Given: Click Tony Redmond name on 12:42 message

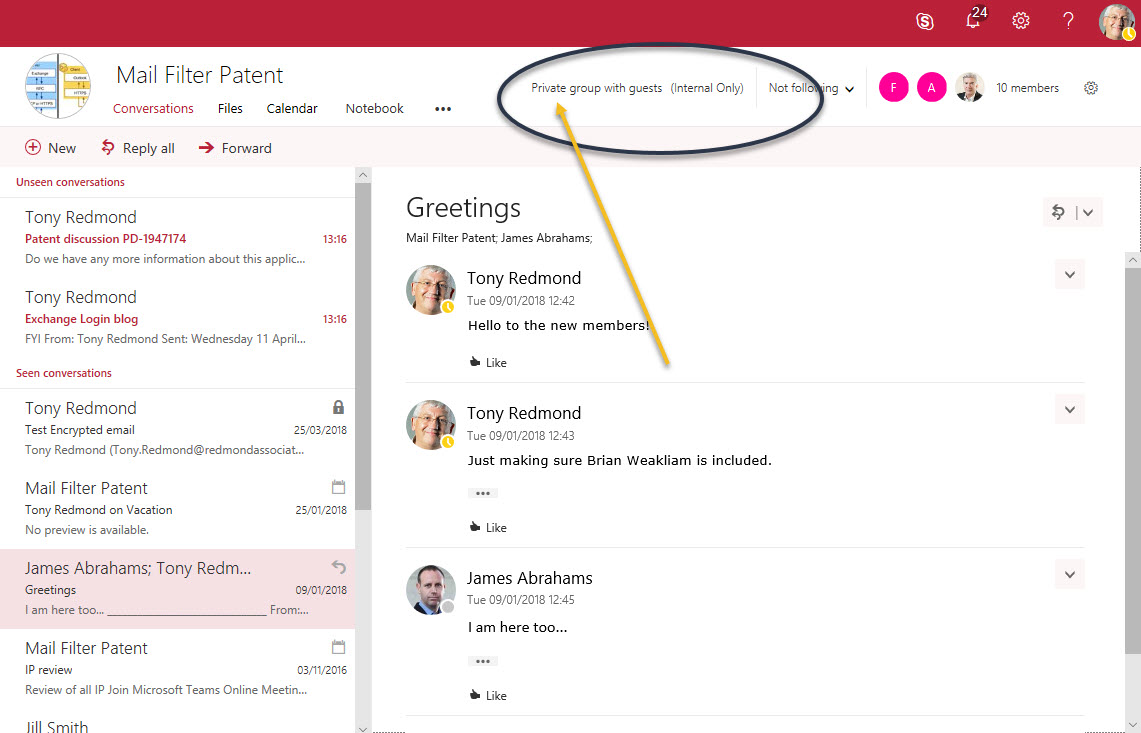Looking at the screenshot, I should click(524, 278).
